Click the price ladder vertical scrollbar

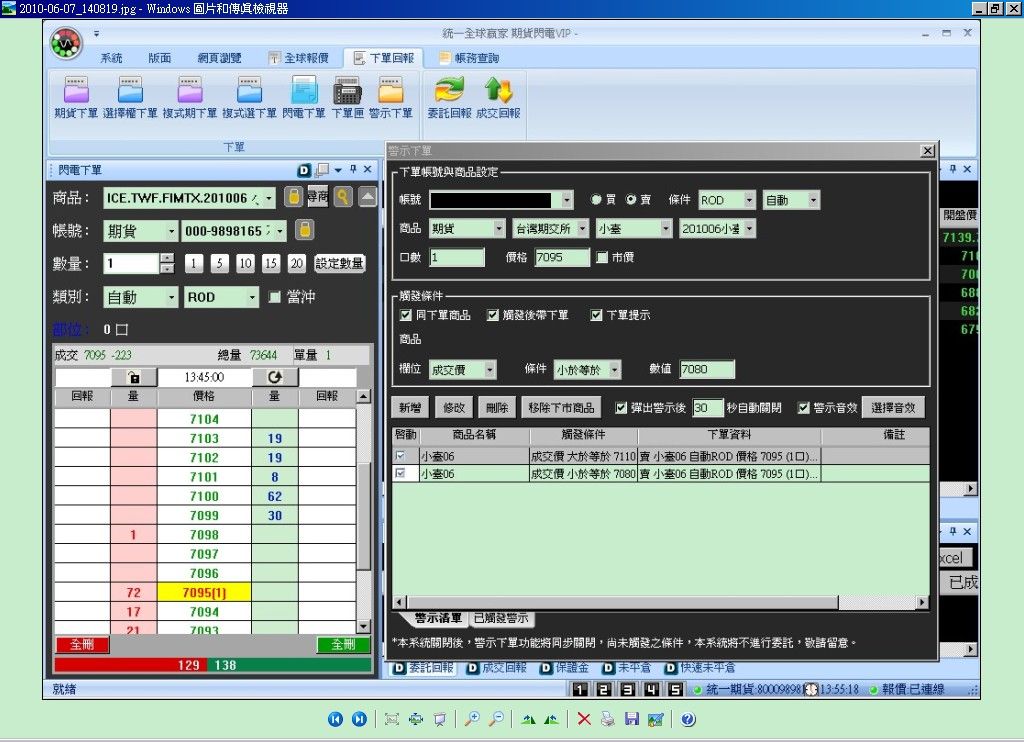[x=364, y=511]
